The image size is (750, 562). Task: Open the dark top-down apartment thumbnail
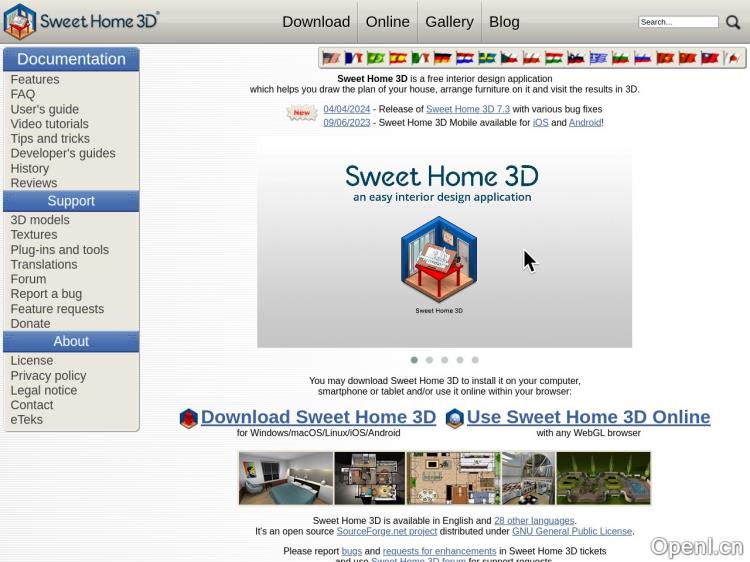(370, 478)
